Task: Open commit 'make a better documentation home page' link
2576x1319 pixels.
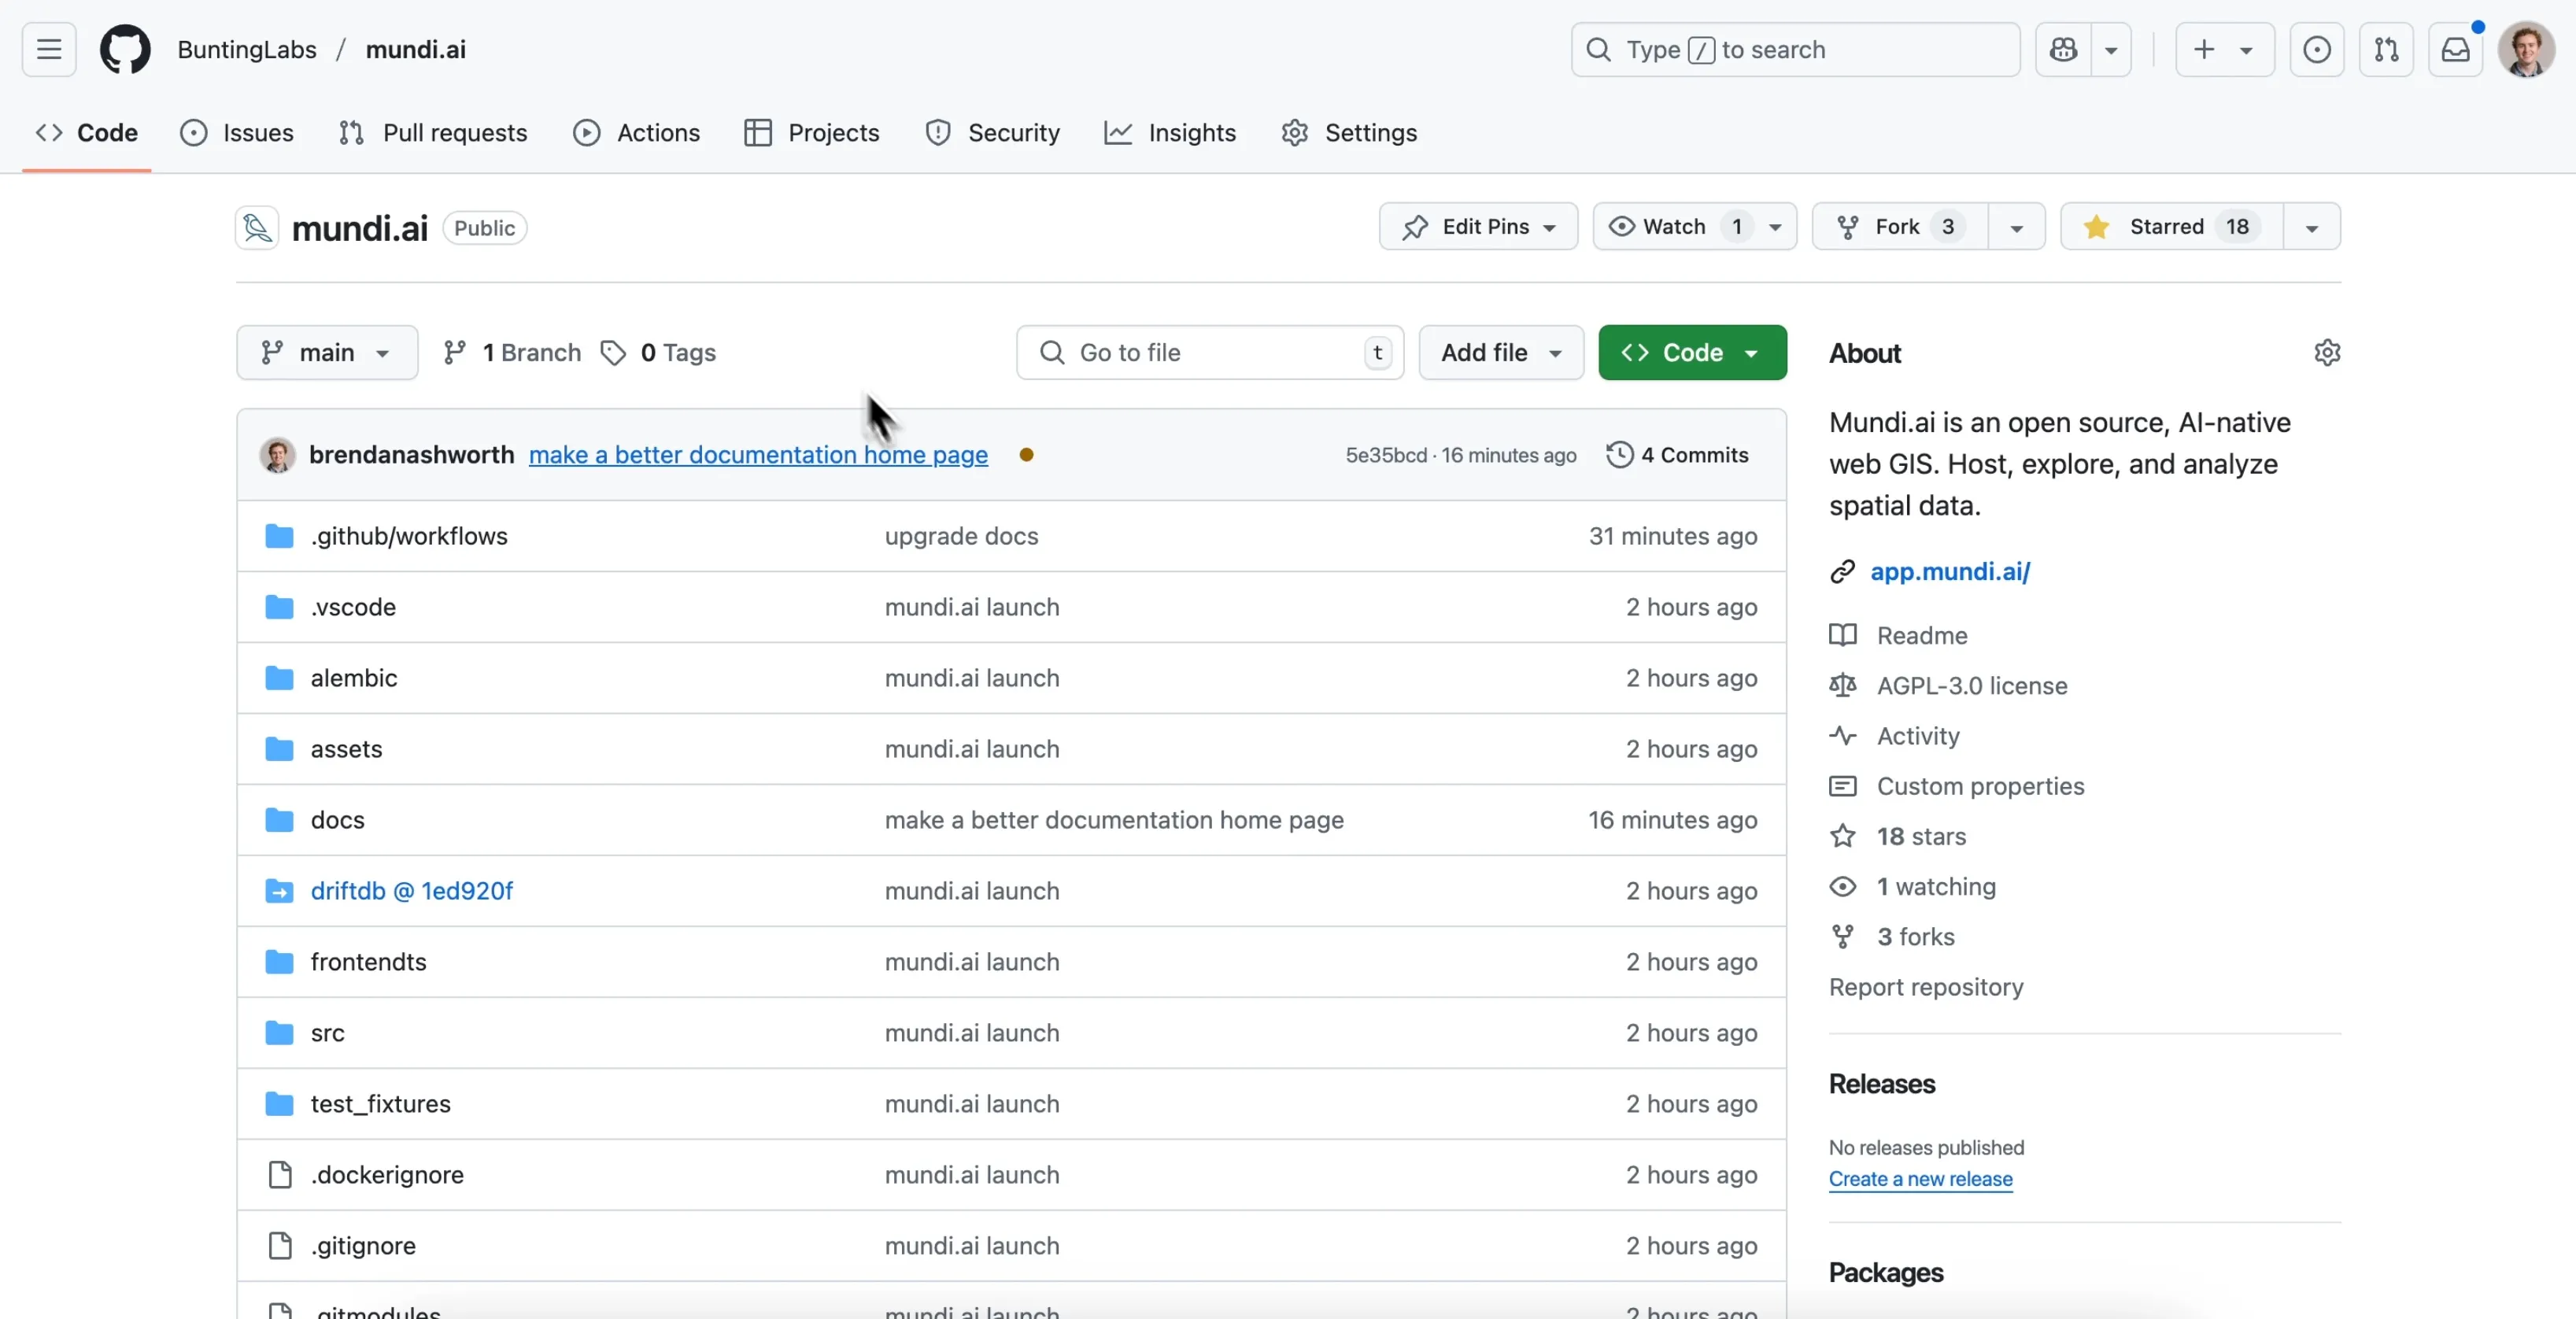Action: click(758, 455)
